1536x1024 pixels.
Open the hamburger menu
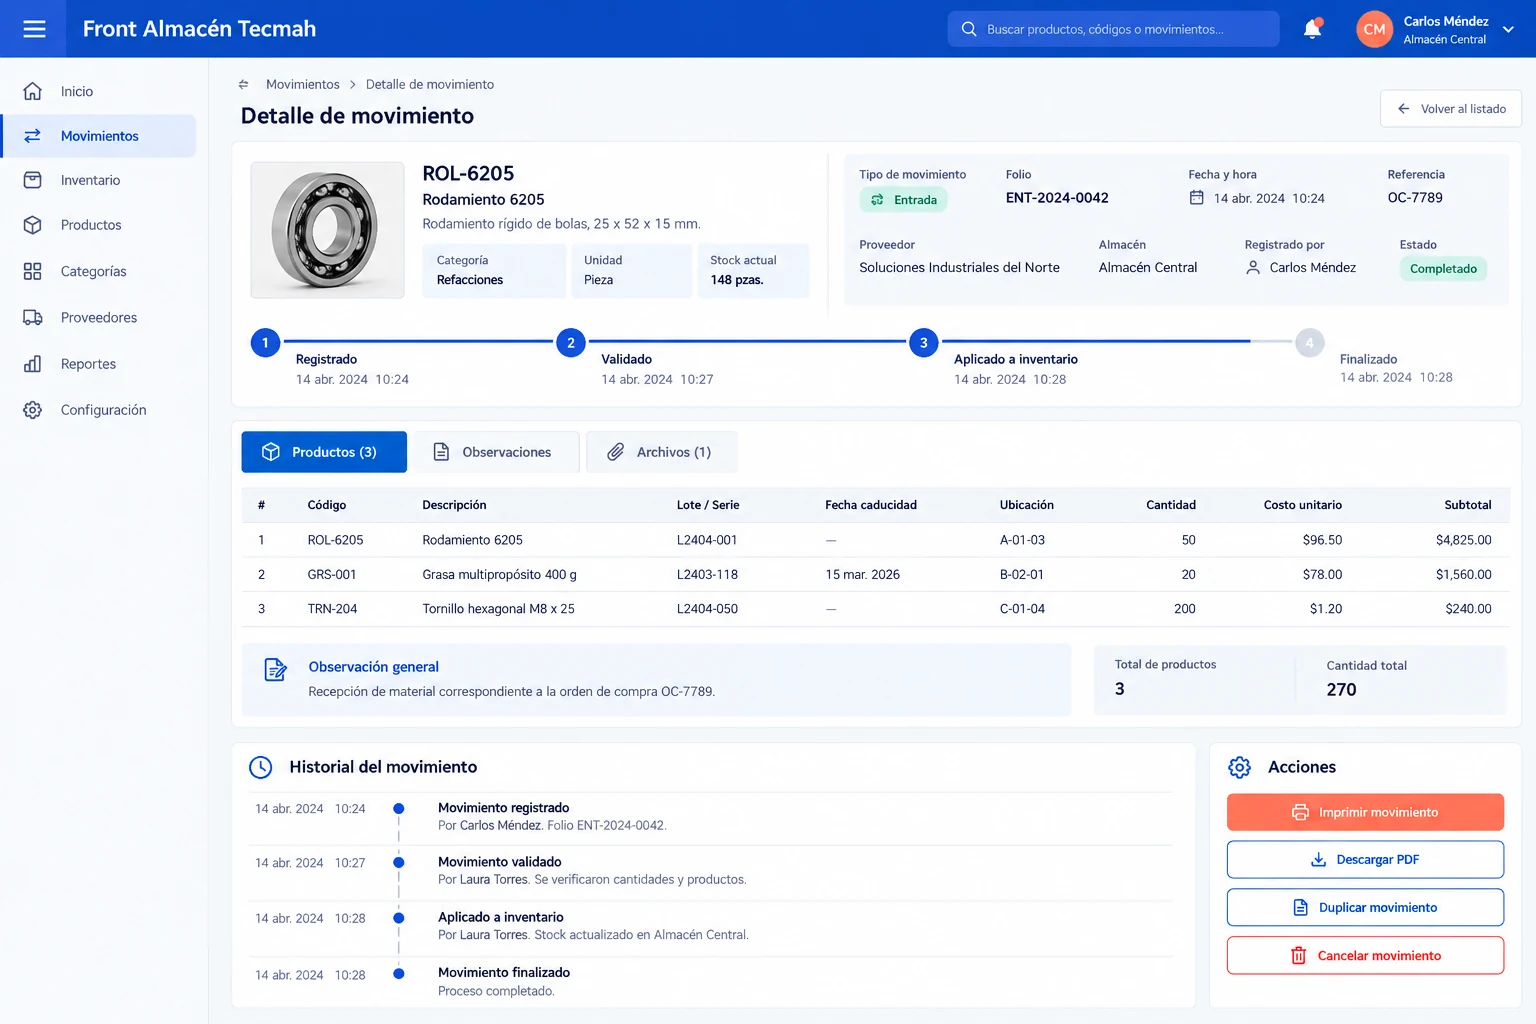click(x=34, y=29)
